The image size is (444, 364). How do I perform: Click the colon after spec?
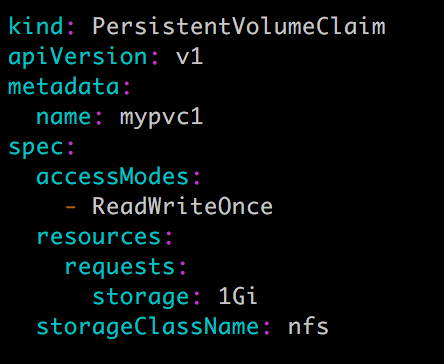point(71,148)
